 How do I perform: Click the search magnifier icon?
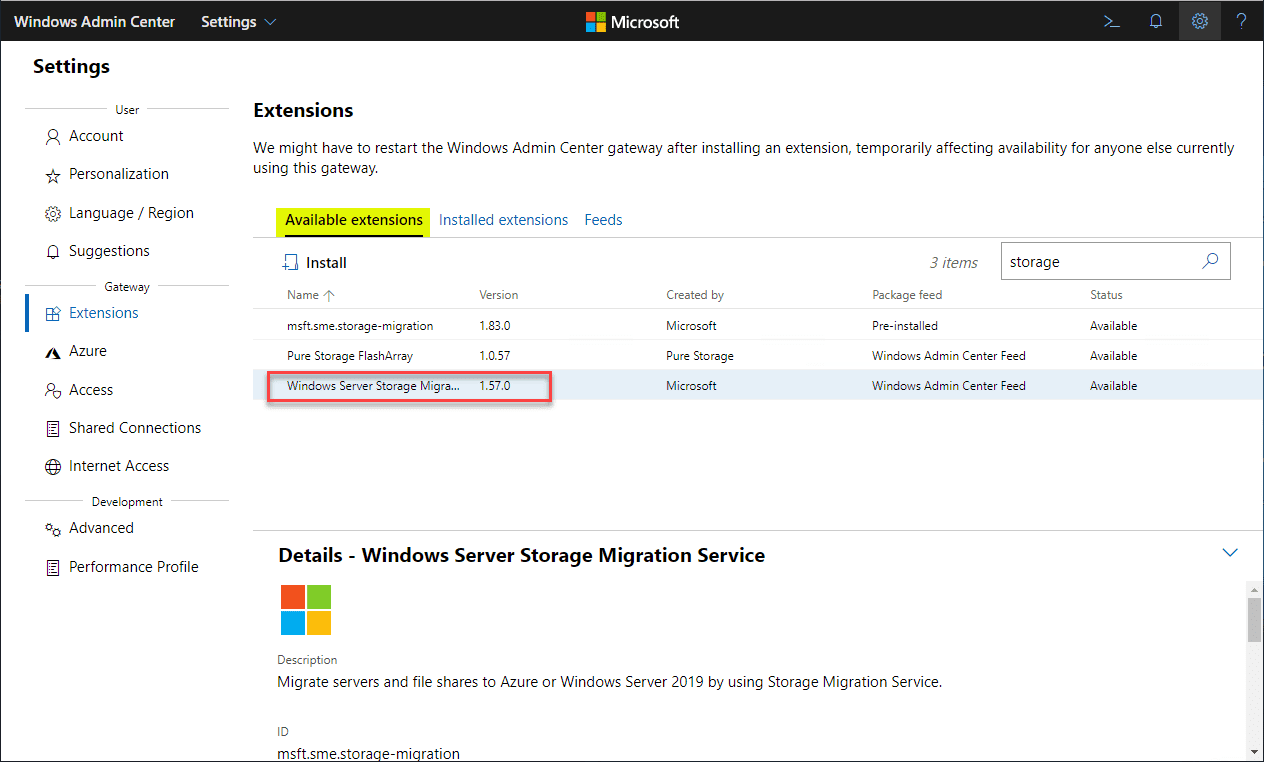1210,261
